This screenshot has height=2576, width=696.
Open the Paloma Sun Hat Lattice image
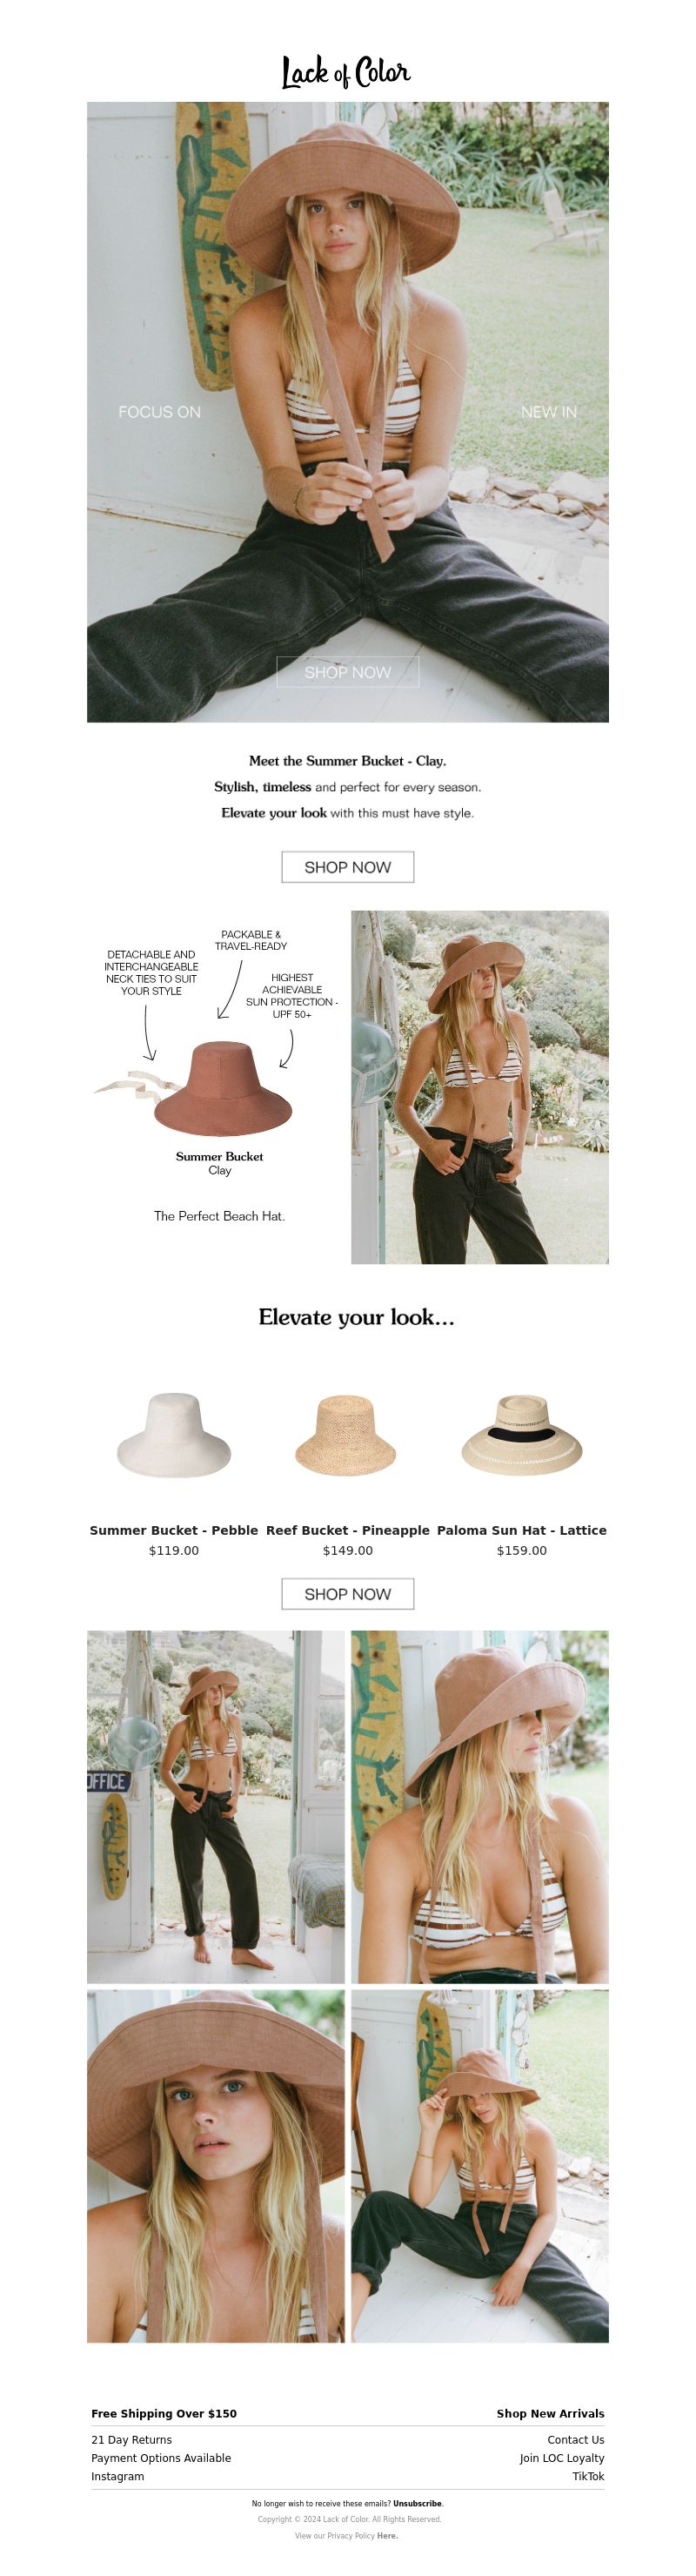click(x=521, y=1434)
